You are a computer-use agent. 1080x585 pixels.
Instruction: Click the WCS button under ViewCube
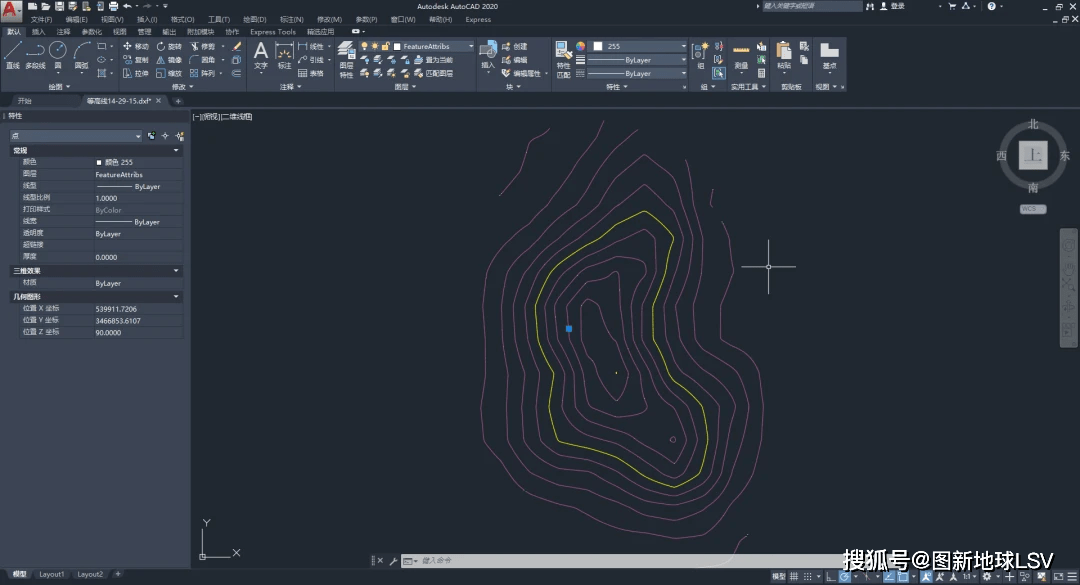[x=1032, y=209]
